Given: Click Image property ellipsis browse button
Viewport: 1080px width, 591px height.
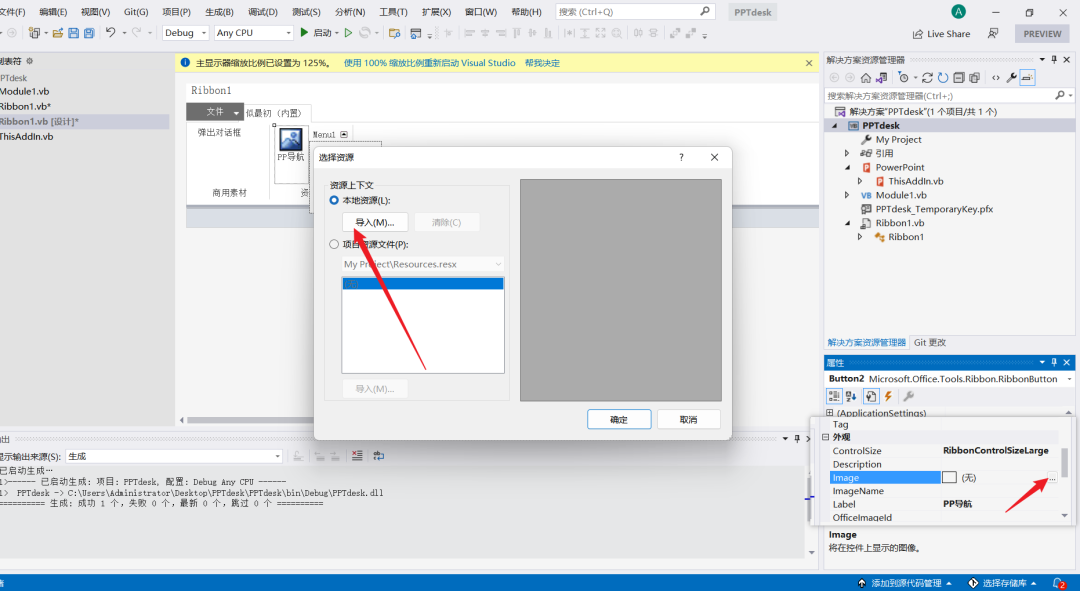Looking at the screenshot, I should (x=1052, y=477).
